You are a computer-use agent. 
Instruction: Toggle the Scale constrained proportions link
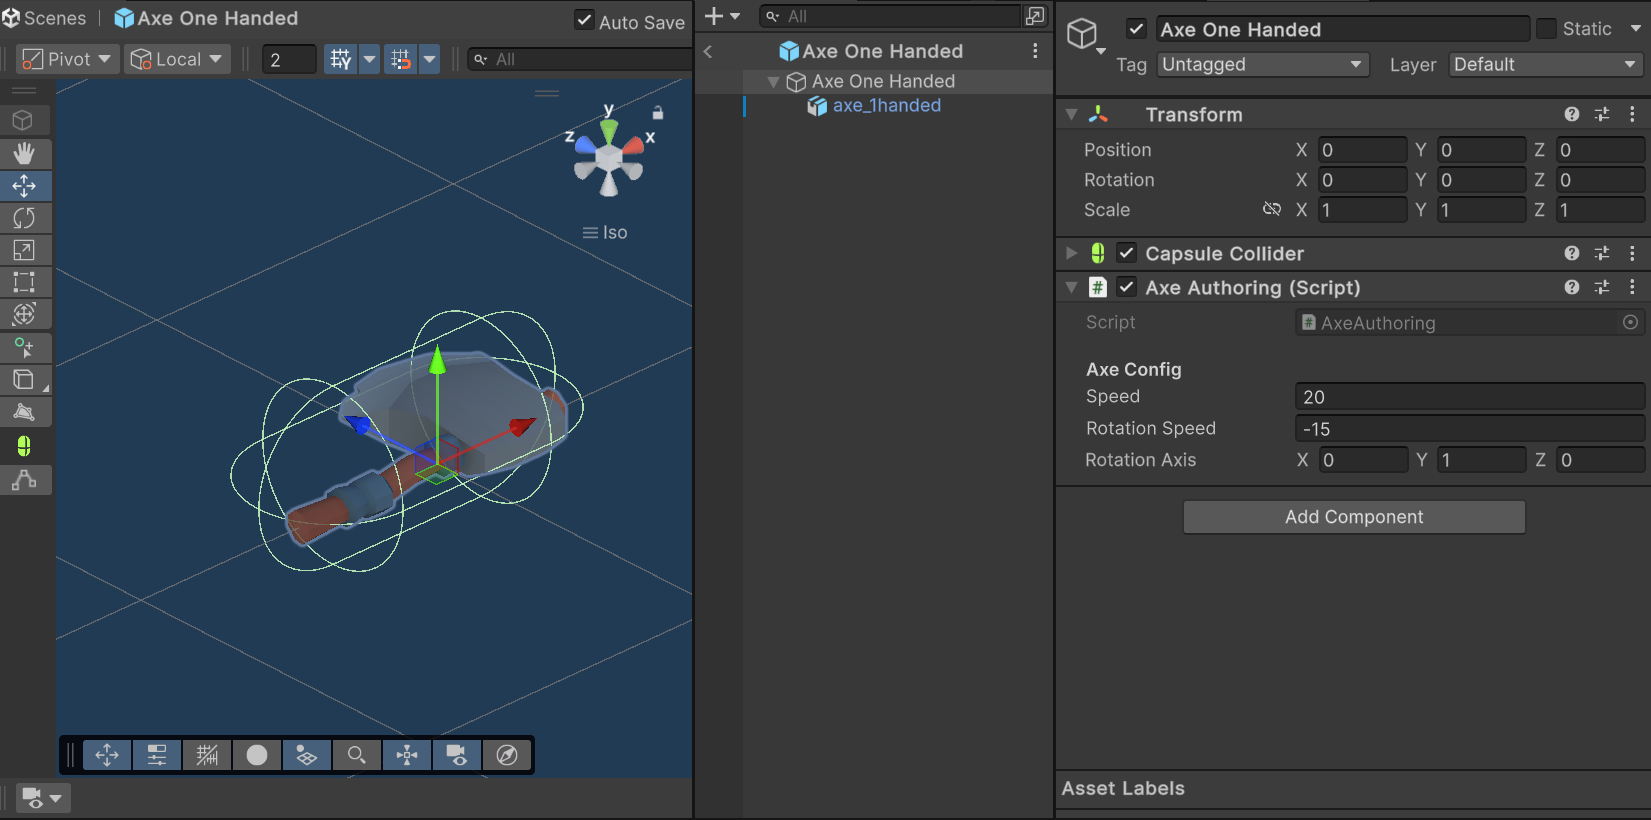coord(1271,209)
